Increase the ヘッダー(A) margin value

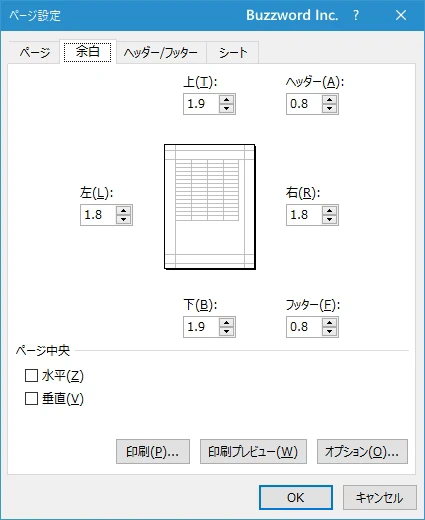click(x=330, y=100)
